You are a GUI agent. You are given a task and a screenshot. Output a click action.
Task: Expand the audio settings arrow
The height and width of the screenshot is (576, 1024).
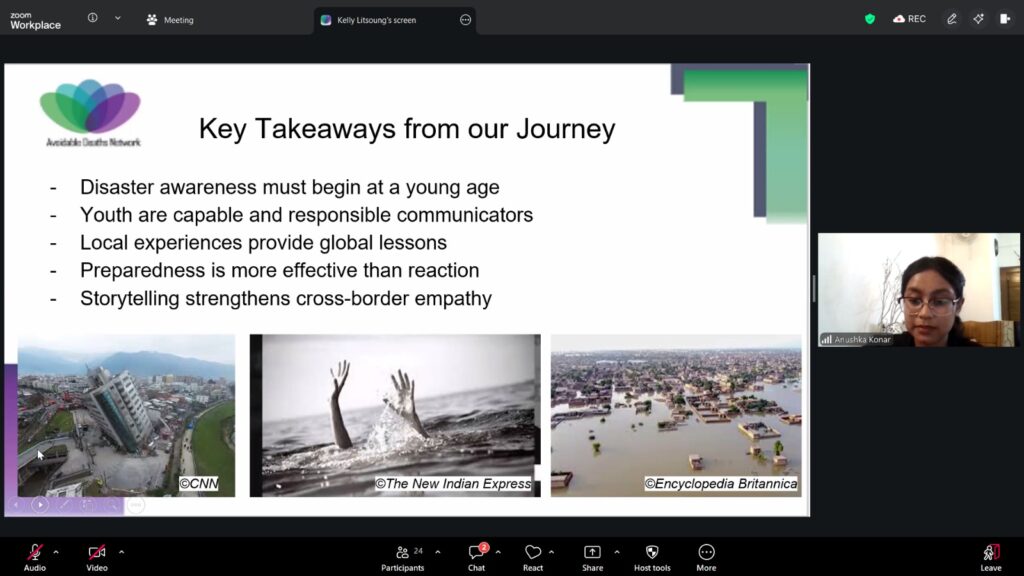(56, 552)
